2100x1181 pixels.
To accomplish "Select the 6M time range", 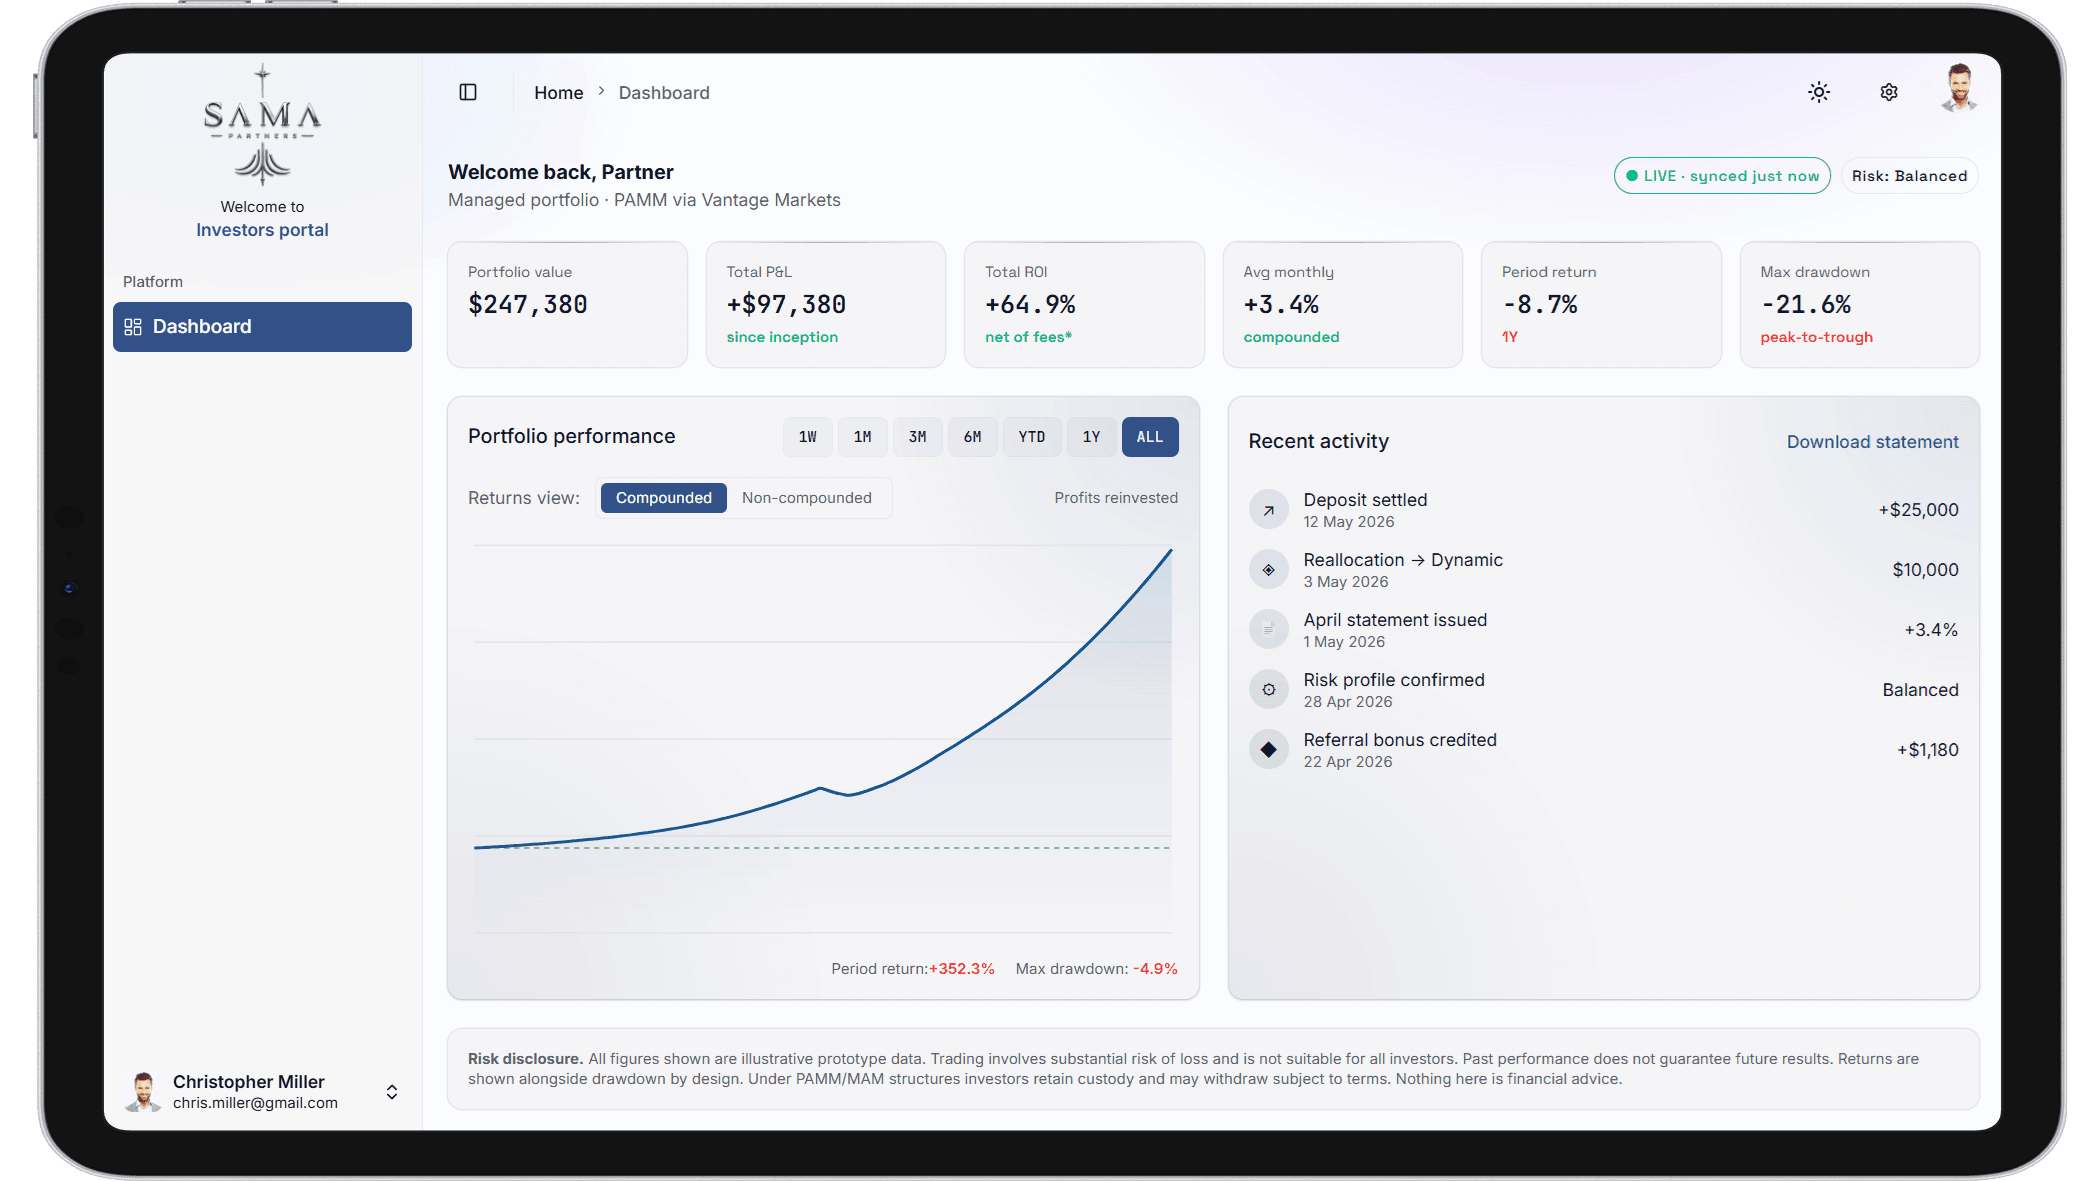I will point(972,437).
